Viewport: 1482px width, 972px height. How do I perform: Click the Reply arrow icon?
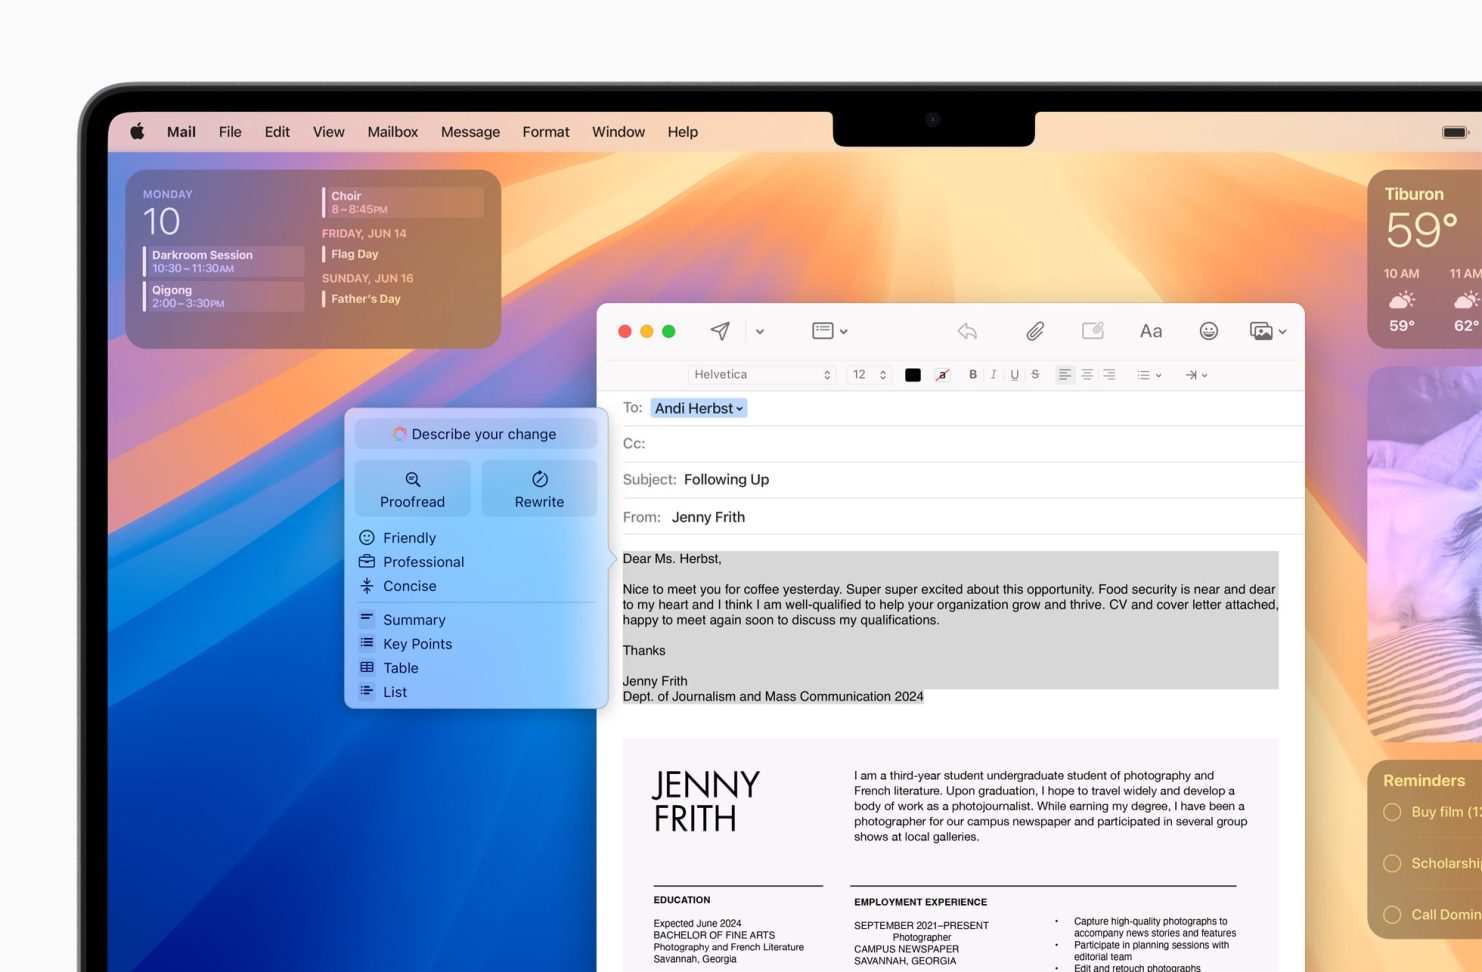(x=967, y=331)
